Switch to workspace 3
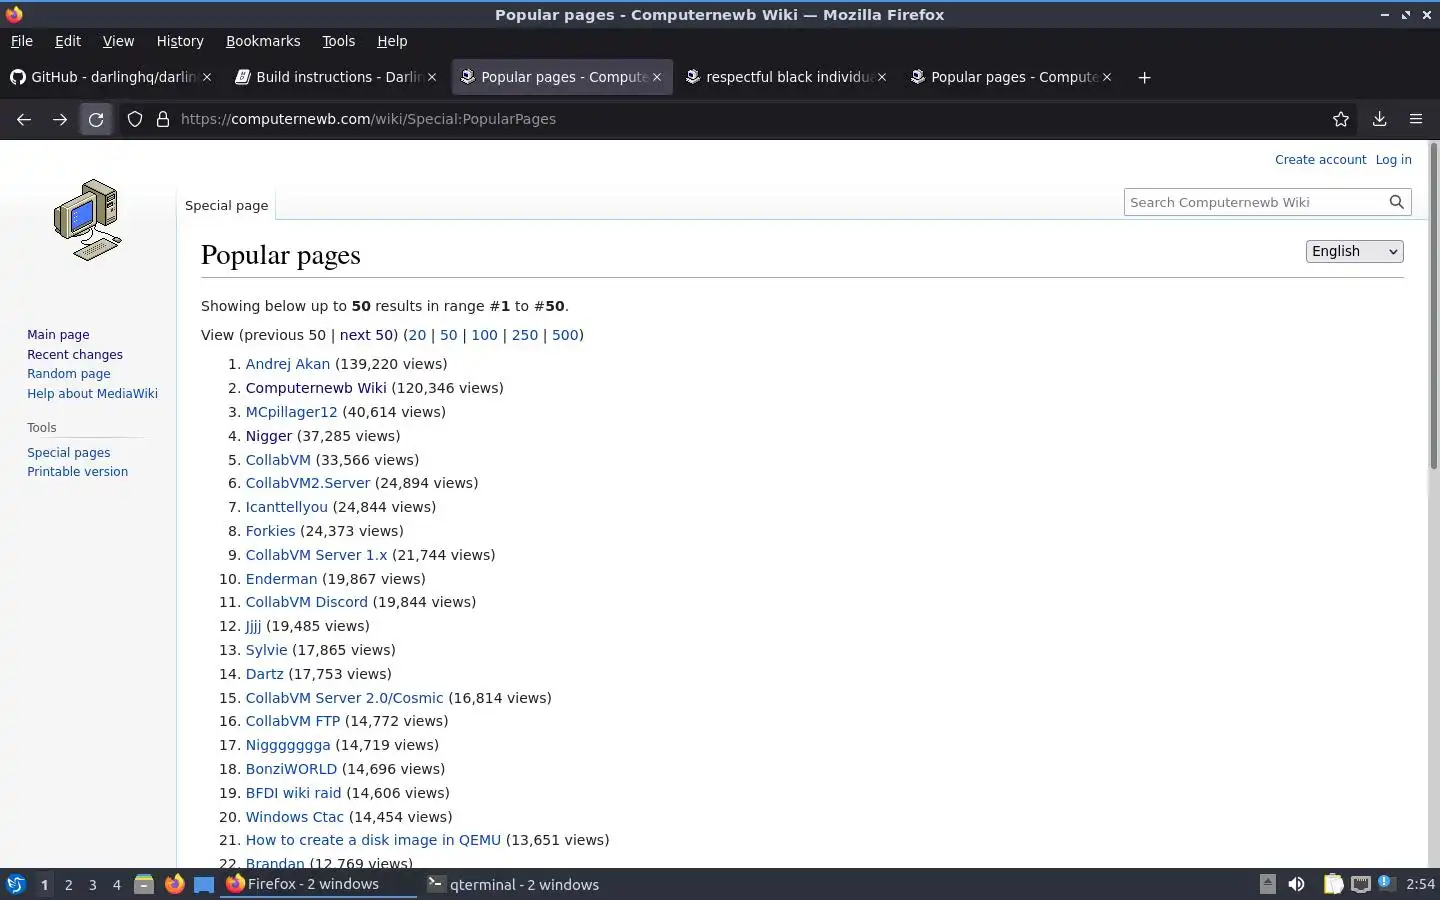Screen dimensions: 1440x900 (x=92, y=884)
